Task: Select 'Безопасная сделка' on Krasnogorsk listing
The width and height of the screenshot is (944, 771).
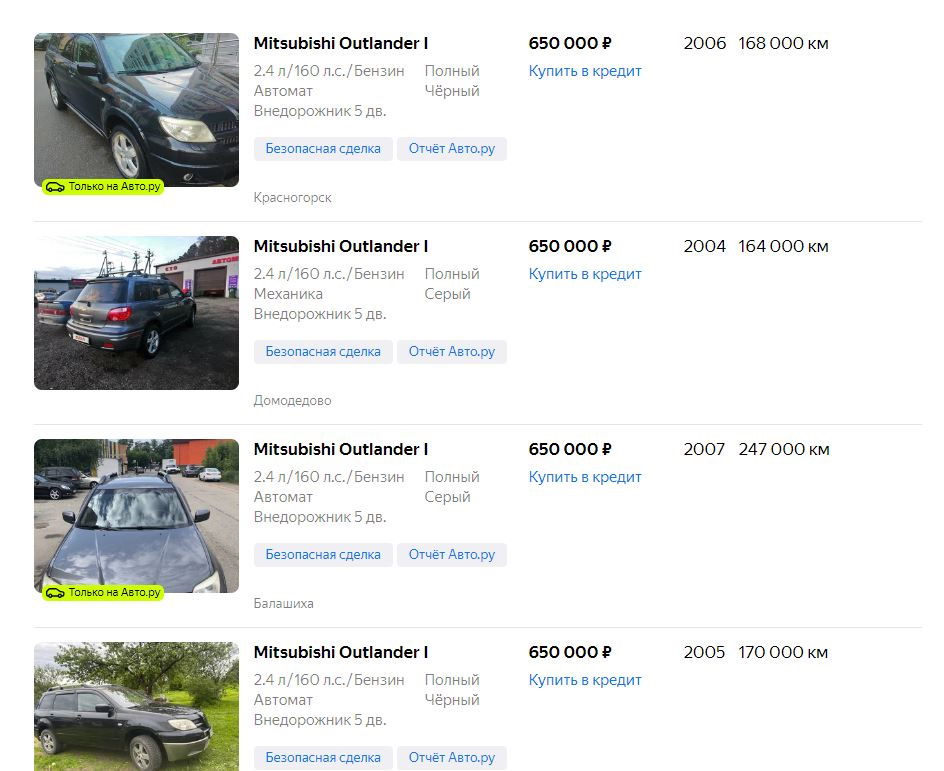Action: click(323, 149)
